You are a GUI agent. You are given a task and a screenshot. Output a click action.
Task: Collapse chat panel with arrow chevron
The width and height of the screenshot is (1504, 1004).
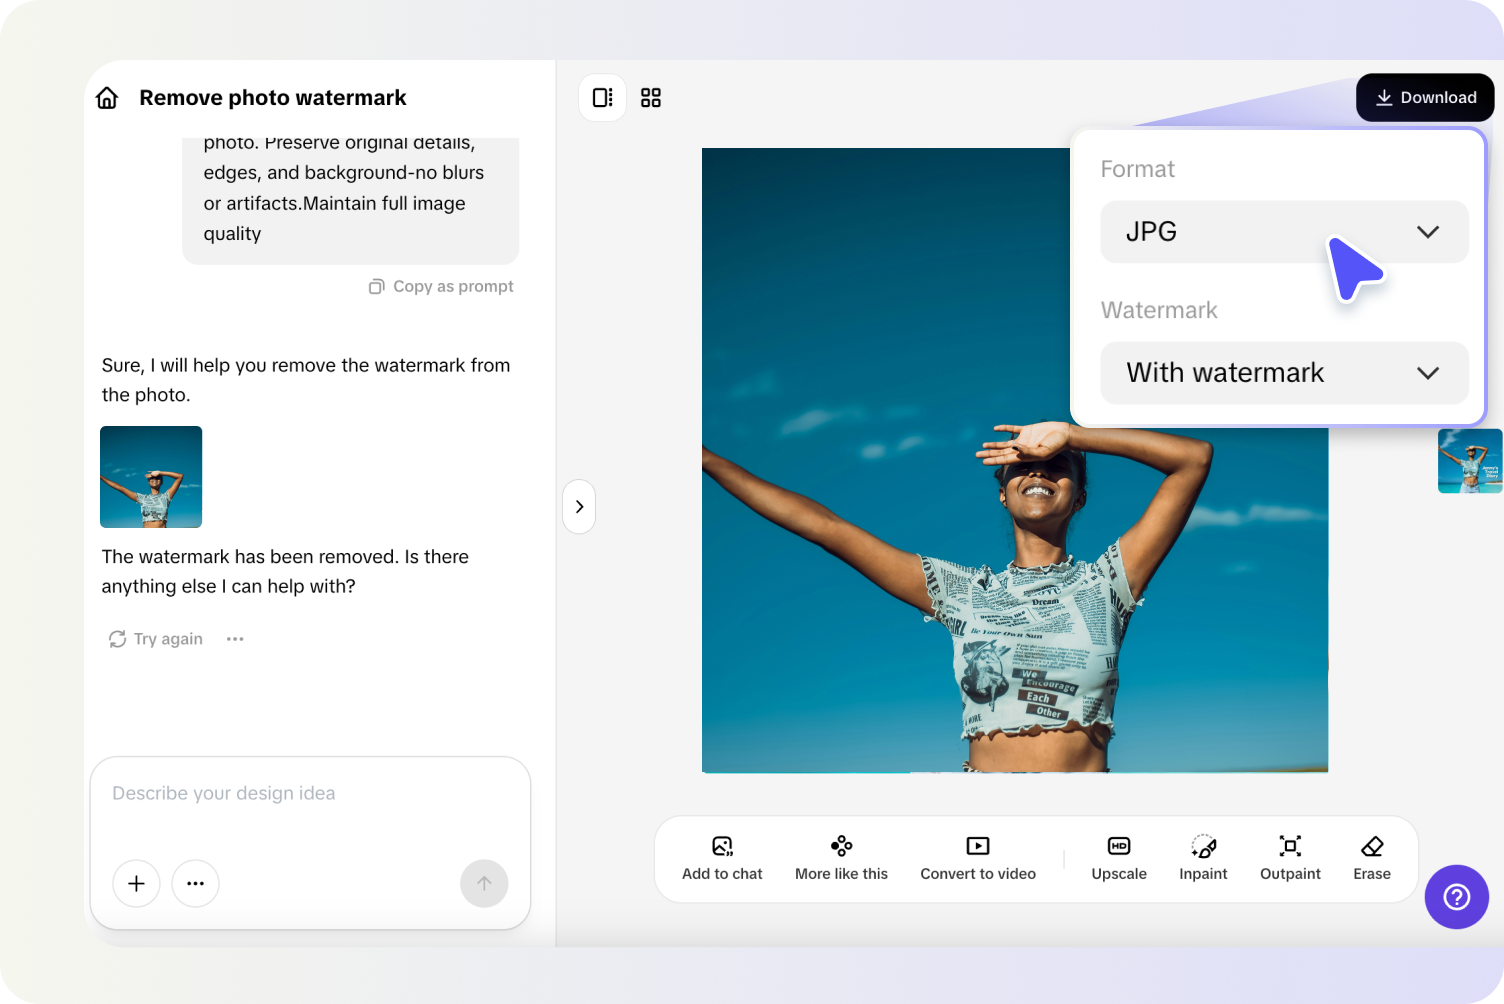click(x=579, y=507)
